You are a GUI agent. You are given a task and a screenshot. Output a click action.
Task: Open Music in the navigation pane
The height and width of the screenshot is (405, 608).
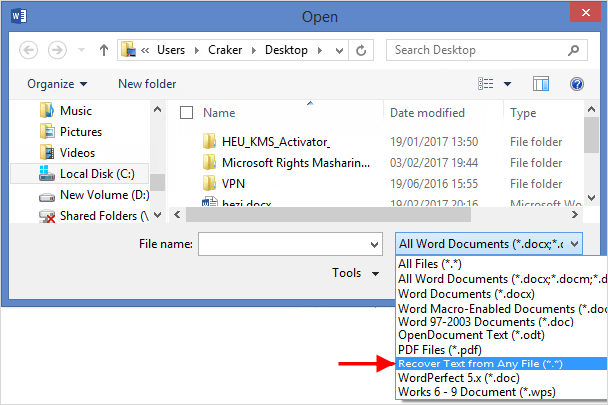66,111
